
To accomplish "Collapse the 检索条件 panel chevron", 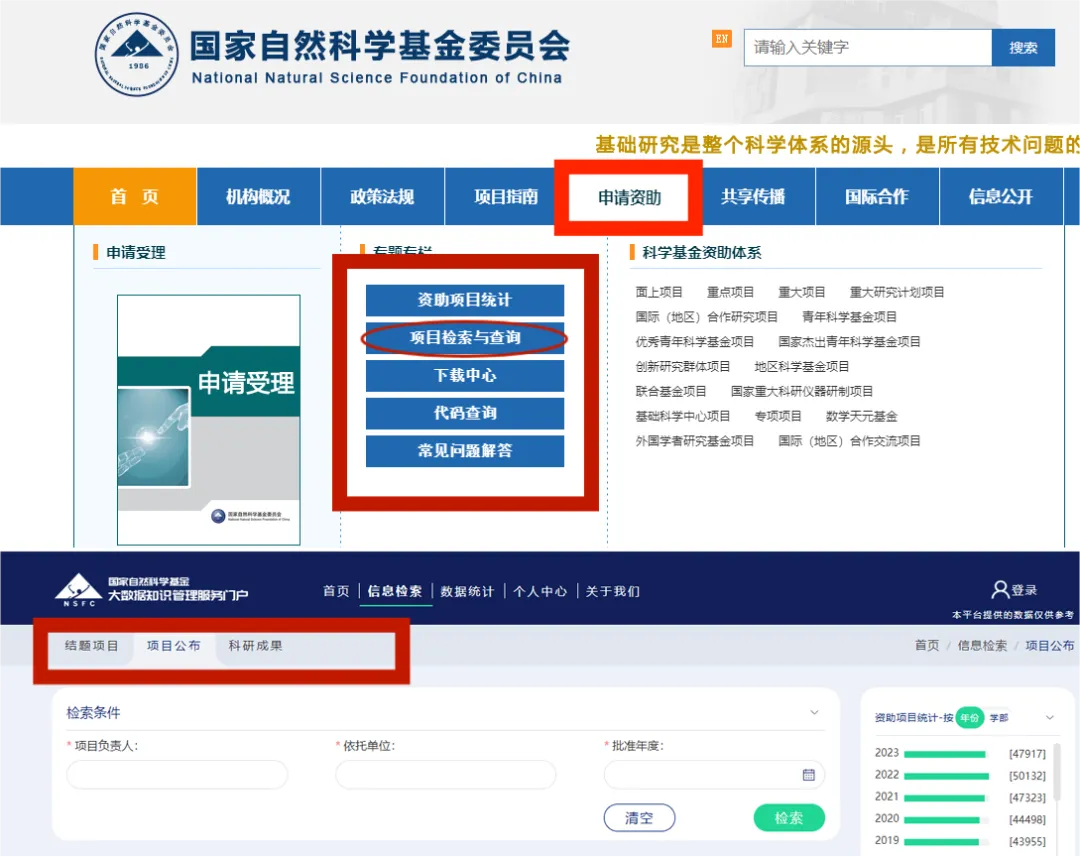I will [814, 712].
